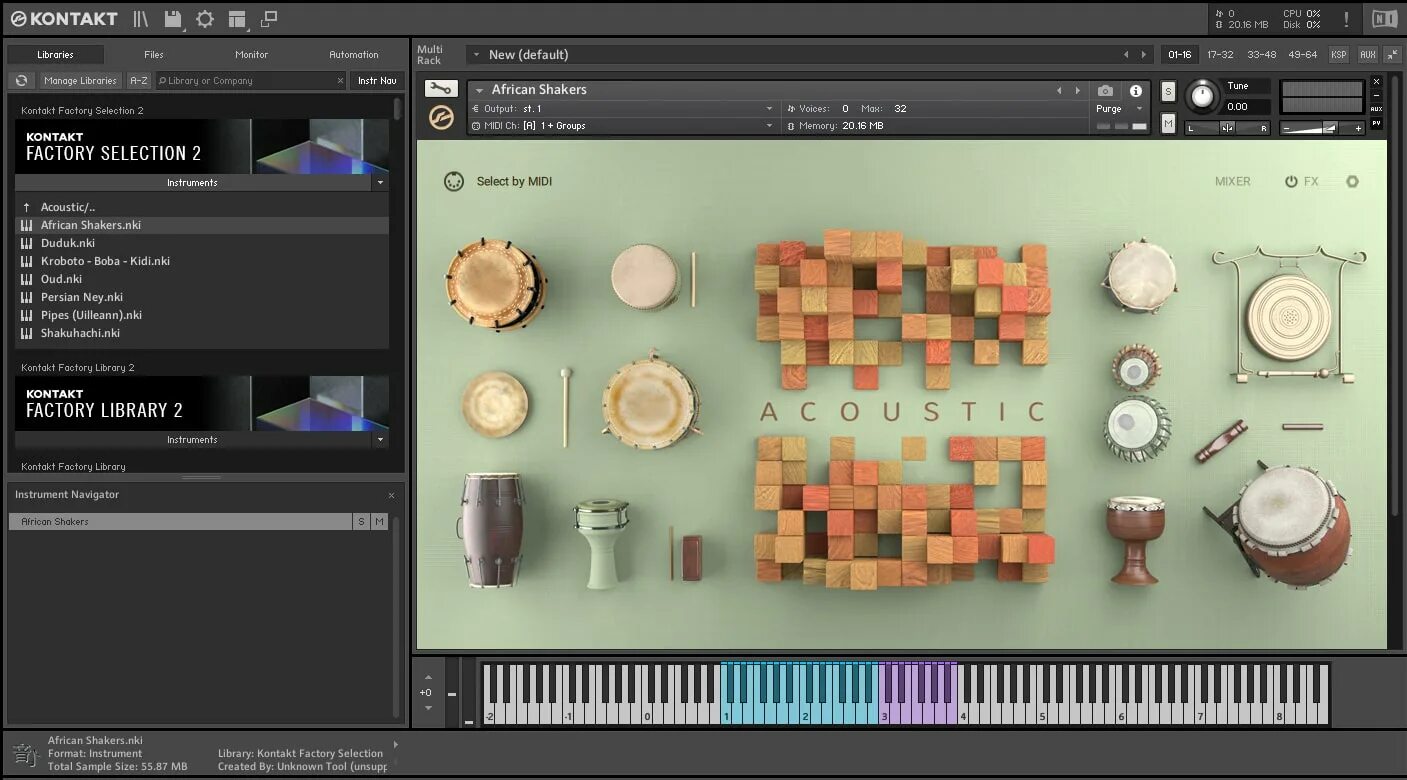
Task: Switch to Monitor tab
Action: point(251,54)
